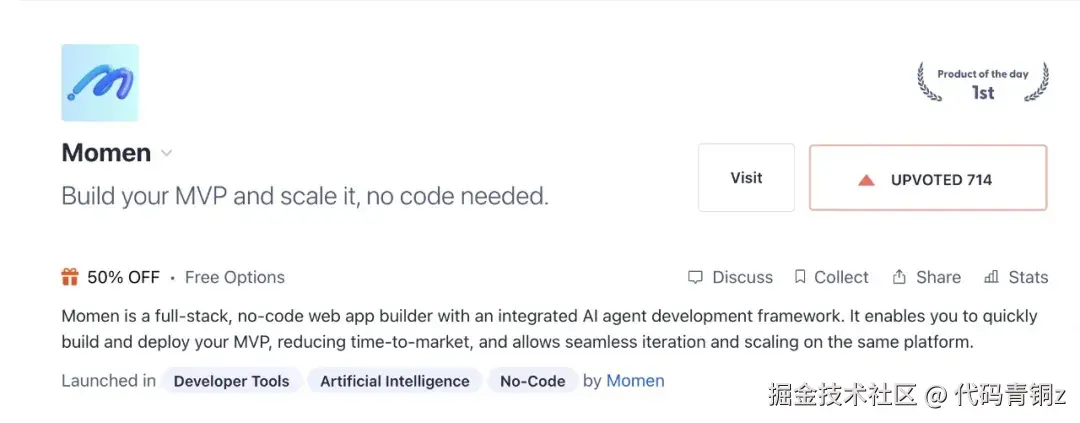Select the Free Options text

pyautogui.click(x=235, y=278)
